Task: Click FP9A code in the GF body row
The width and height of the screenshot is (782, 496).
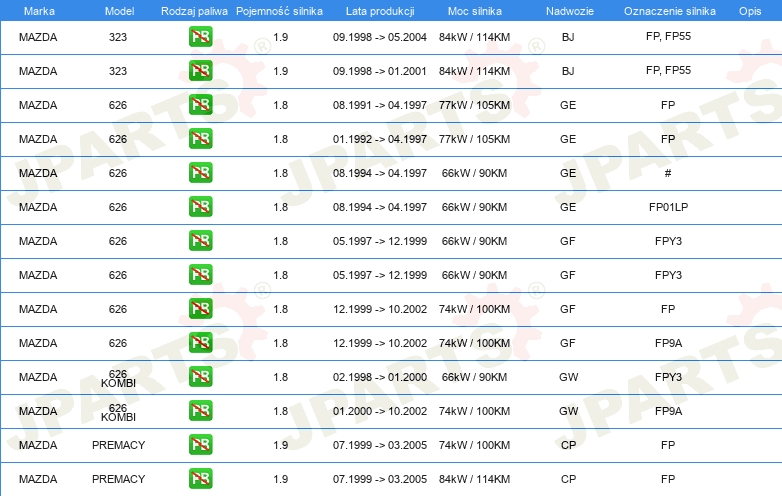Action: pyautogui.click(x=668, y=343)
